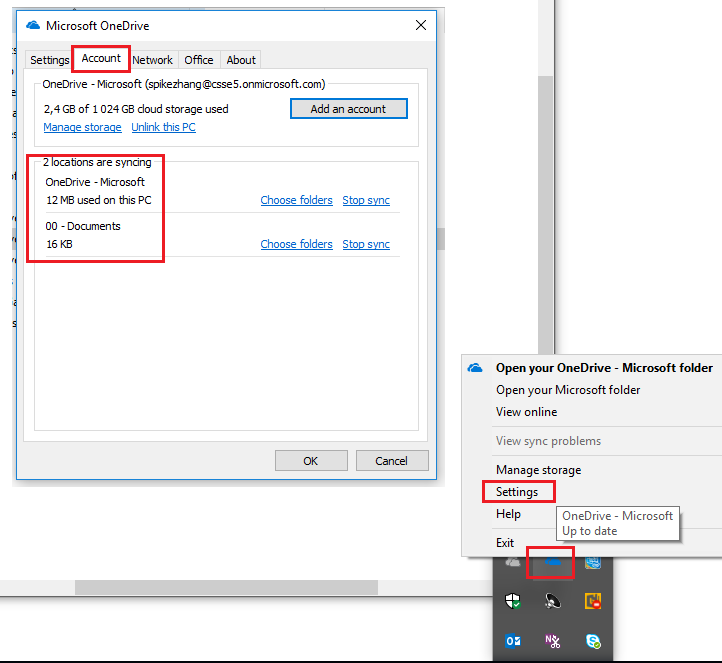Click the '00 - Documents' location name
This screenshot has height=663, width=722.
82,226
